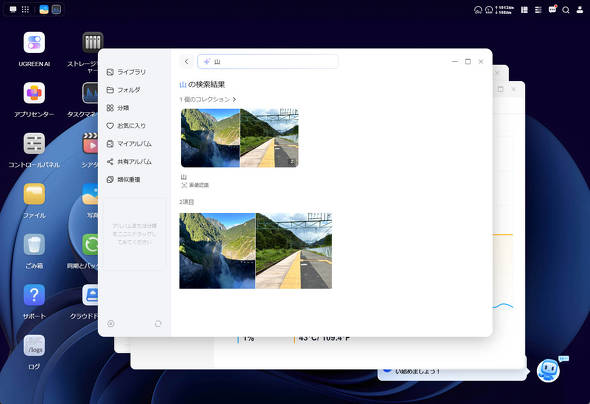
Task: Open the アプリセンター app icon
Action: 34,93
